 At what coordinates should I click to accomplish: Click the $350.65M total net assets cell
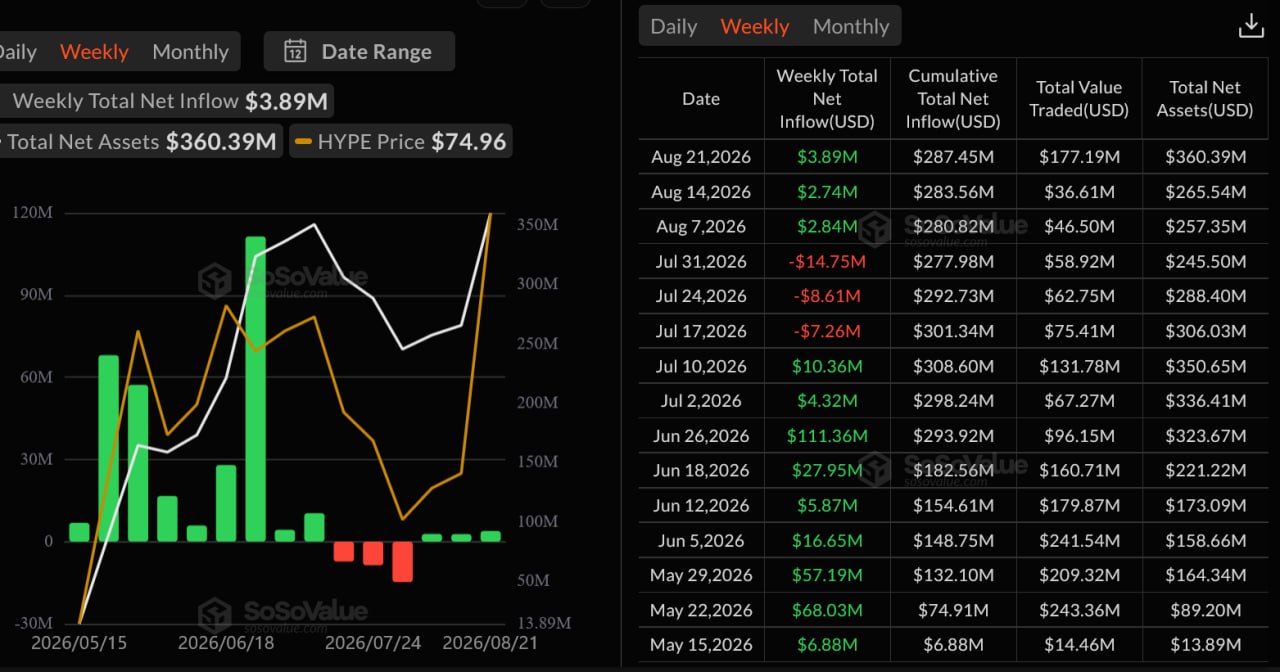tap(1205, 366)
